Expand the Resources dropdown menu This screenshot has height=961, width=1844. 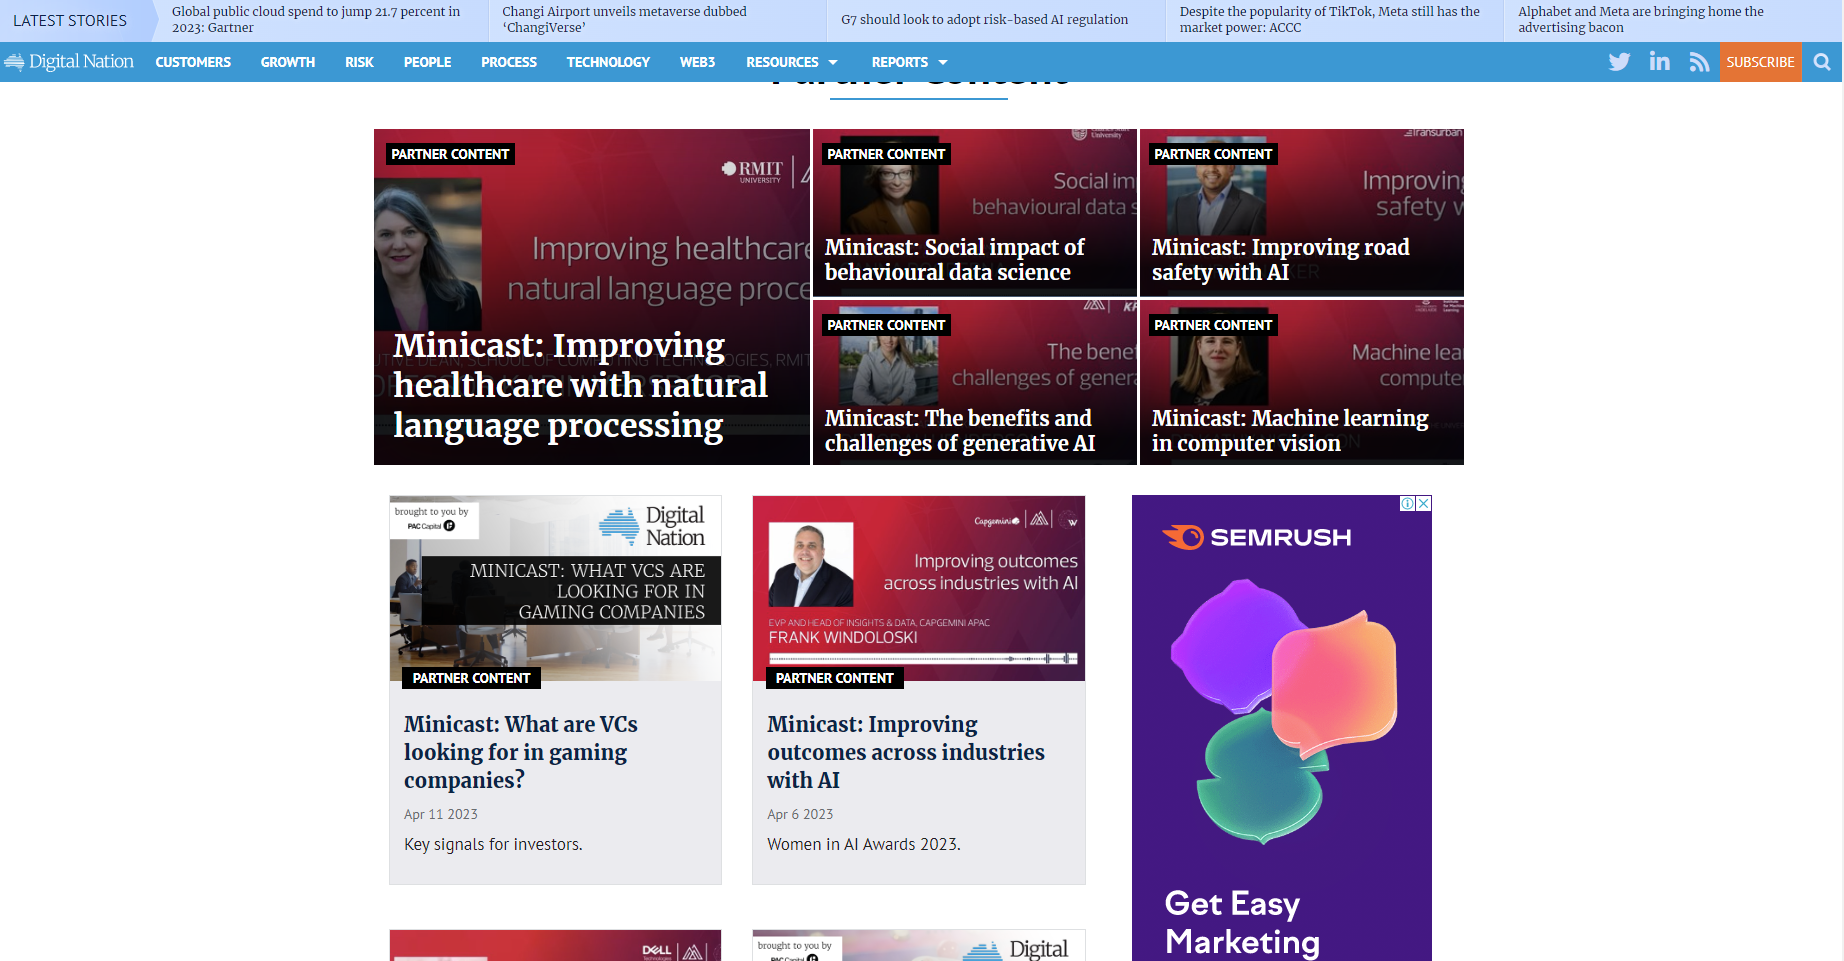pyautogui.click(x=792, y=62)
